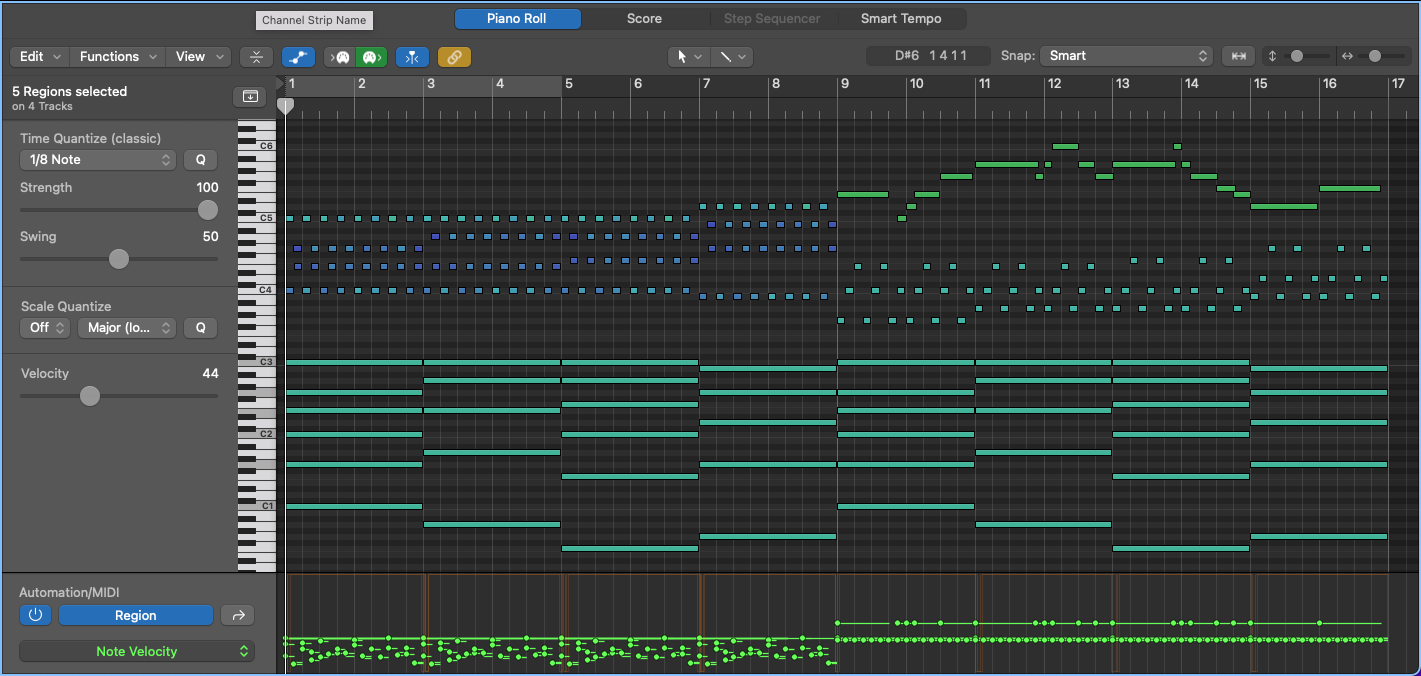Disable green MIDI Out toggle
Image resolution: width=1421 pixels, height=676 pixels.
[x=371, y=57]
